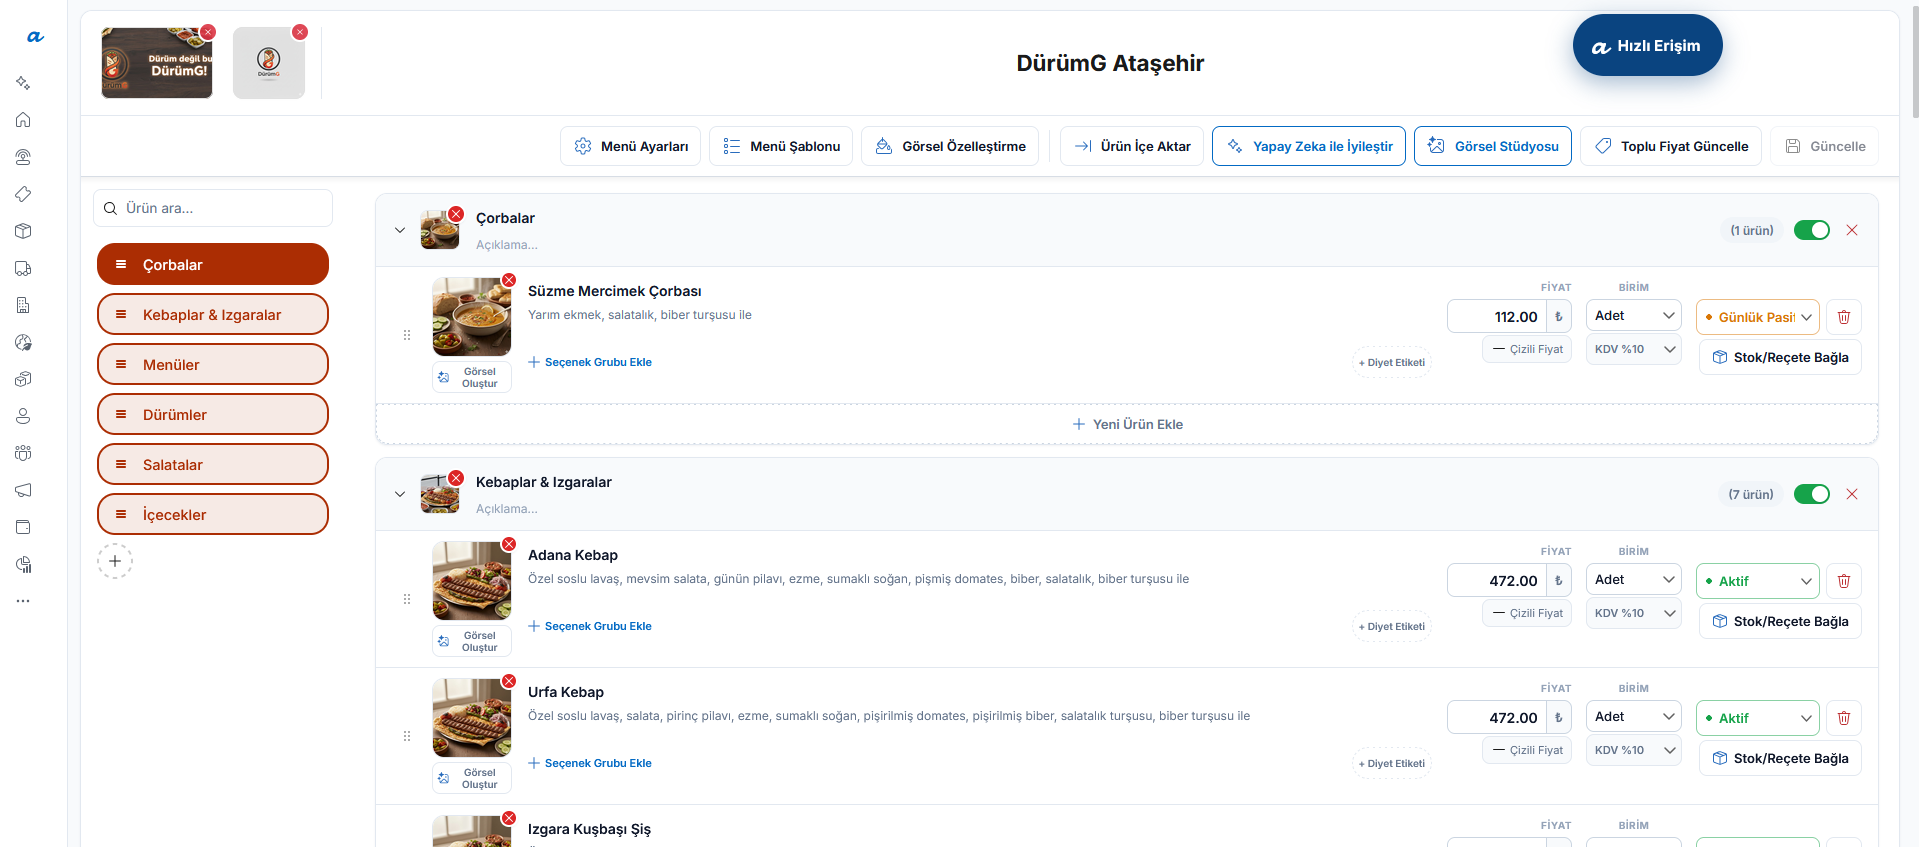Select the Salatalar category
1919x847 pixels.
pyautogui.click(x=213, y=464)
